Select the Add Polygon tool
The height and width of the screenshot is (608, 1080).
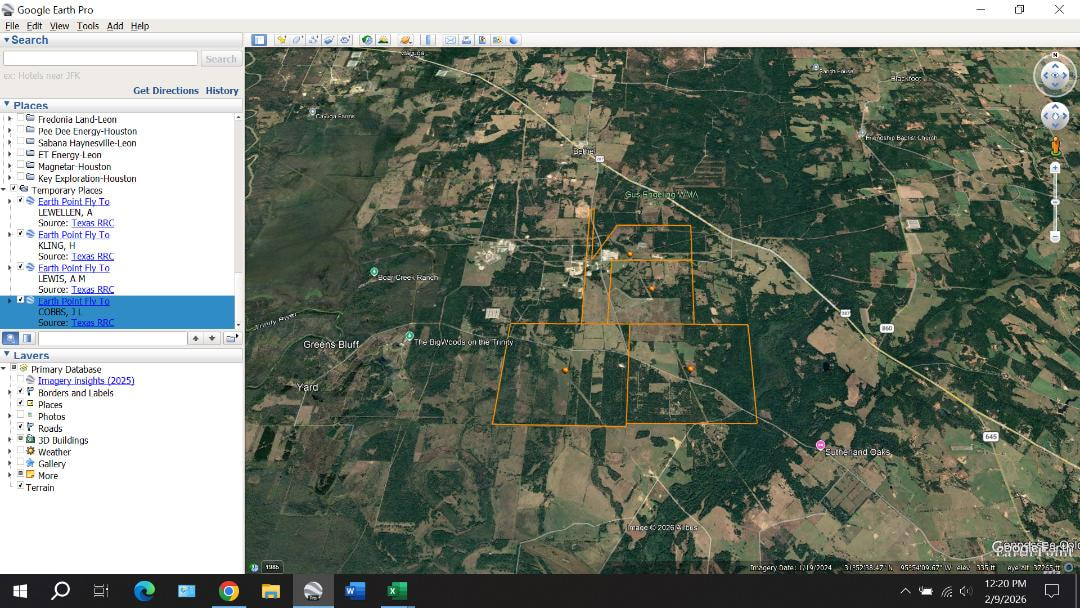click(298, 40)
